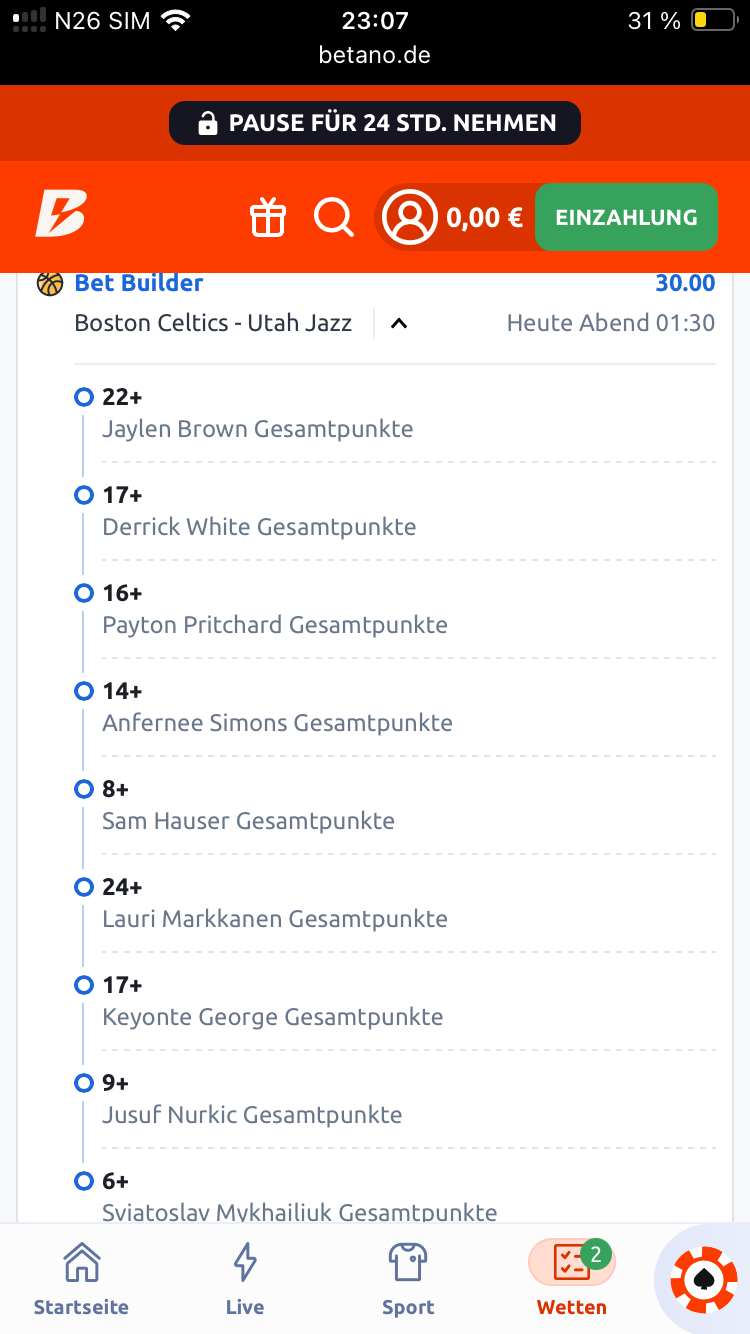750x1334 pixels.
Task: Open the user account profile icon
Action: (410, 217)
